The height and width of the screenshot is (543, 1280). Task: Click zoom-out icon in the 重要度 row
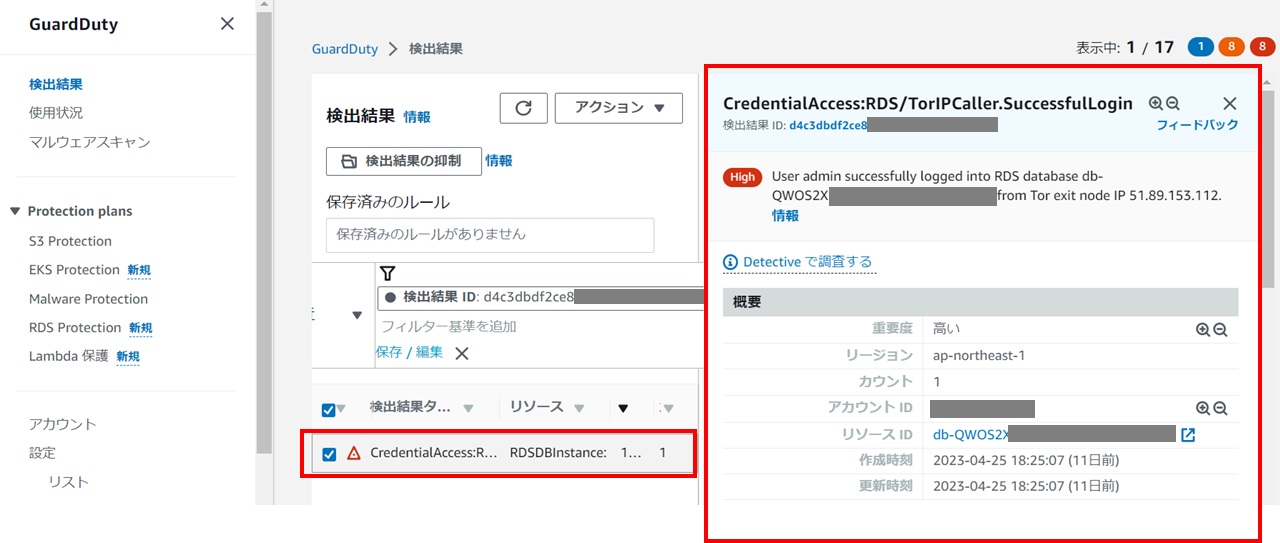[1220, 329]
